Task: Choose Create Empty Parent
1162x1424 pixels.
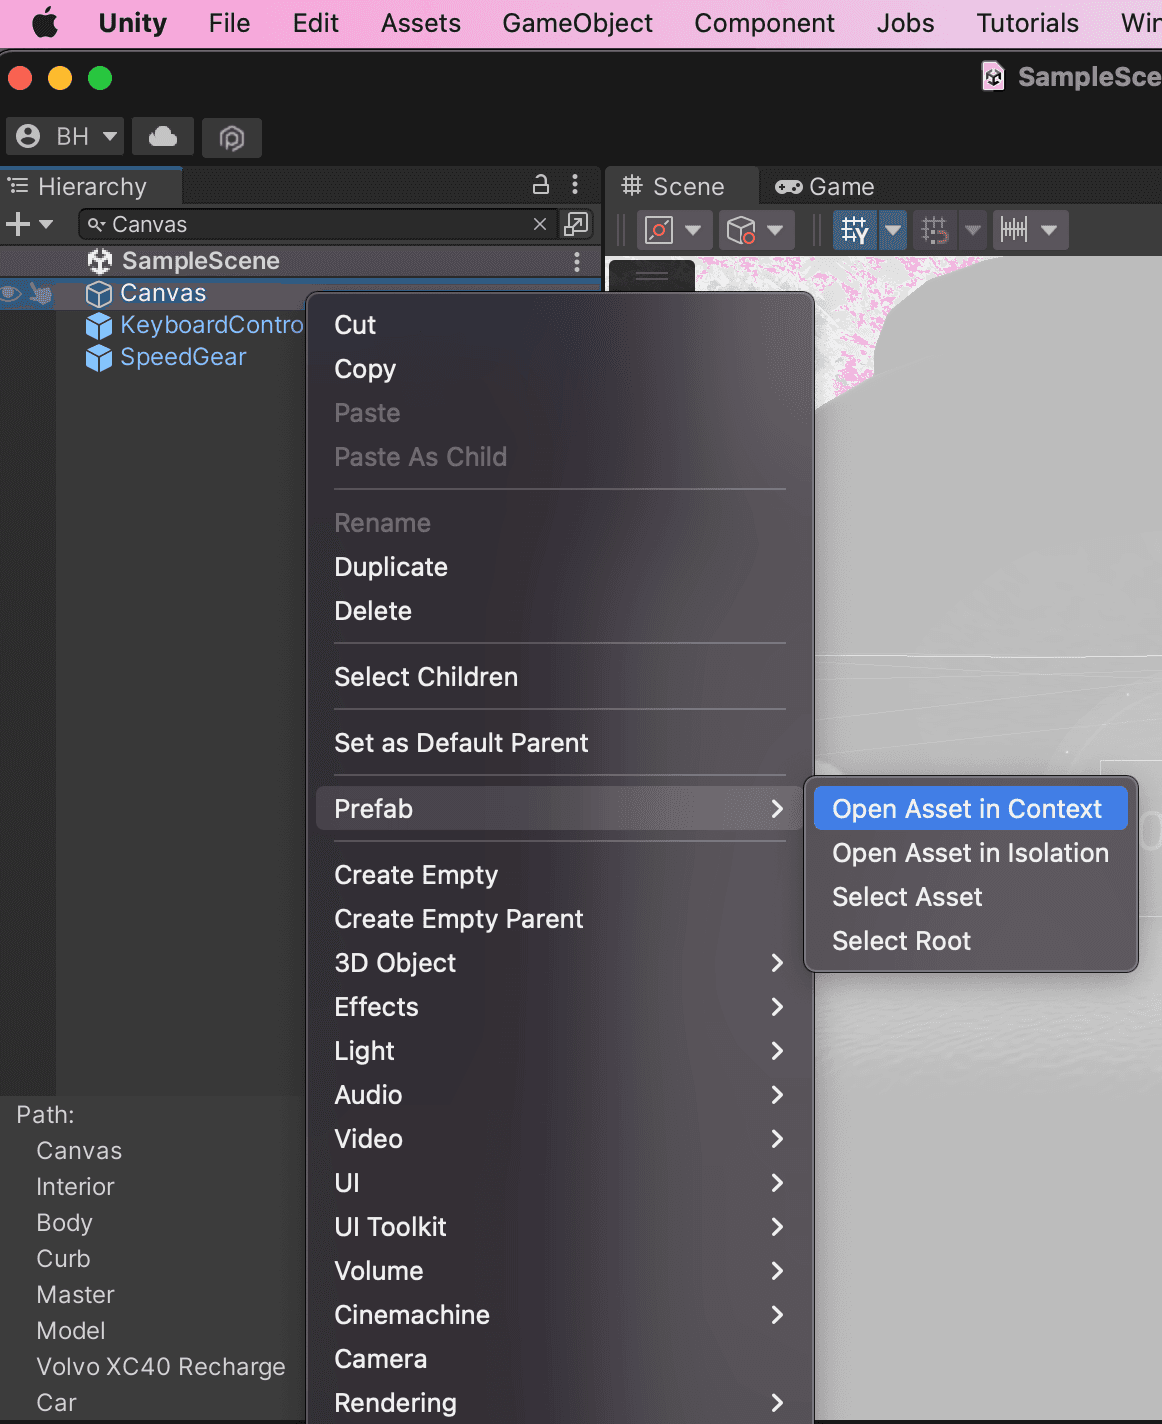Action: (x=560, y=919)
